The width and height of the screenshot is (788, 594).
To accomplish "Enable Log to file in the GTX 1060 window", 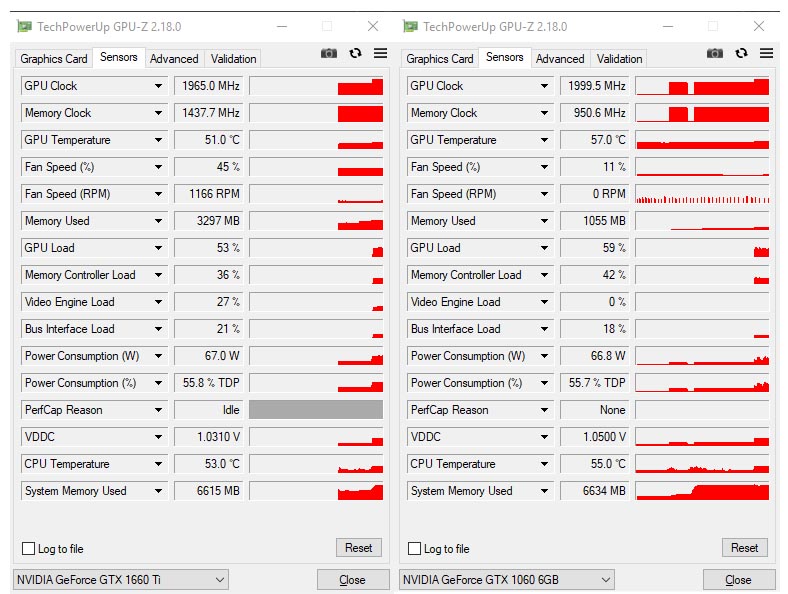I will pyautogui.click(x=415, y=548).
